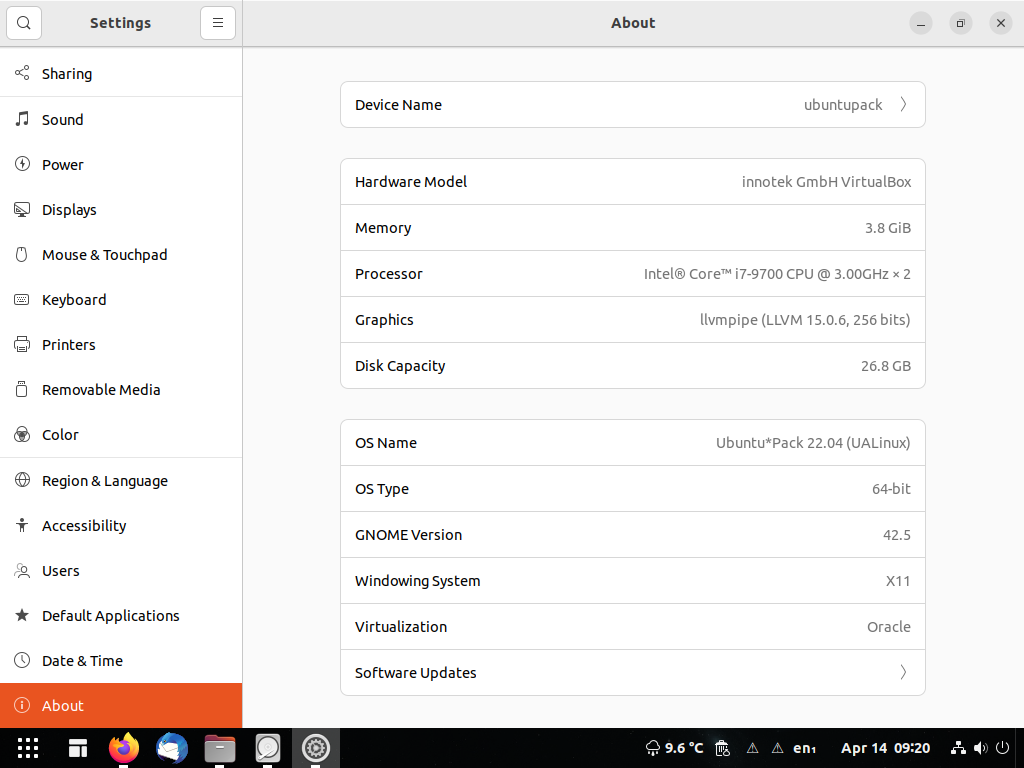Click the "innotek GmbH VirtualBox" hardware model value
This screenshot has width=1024, height=768.
click(x=826, y=182)
